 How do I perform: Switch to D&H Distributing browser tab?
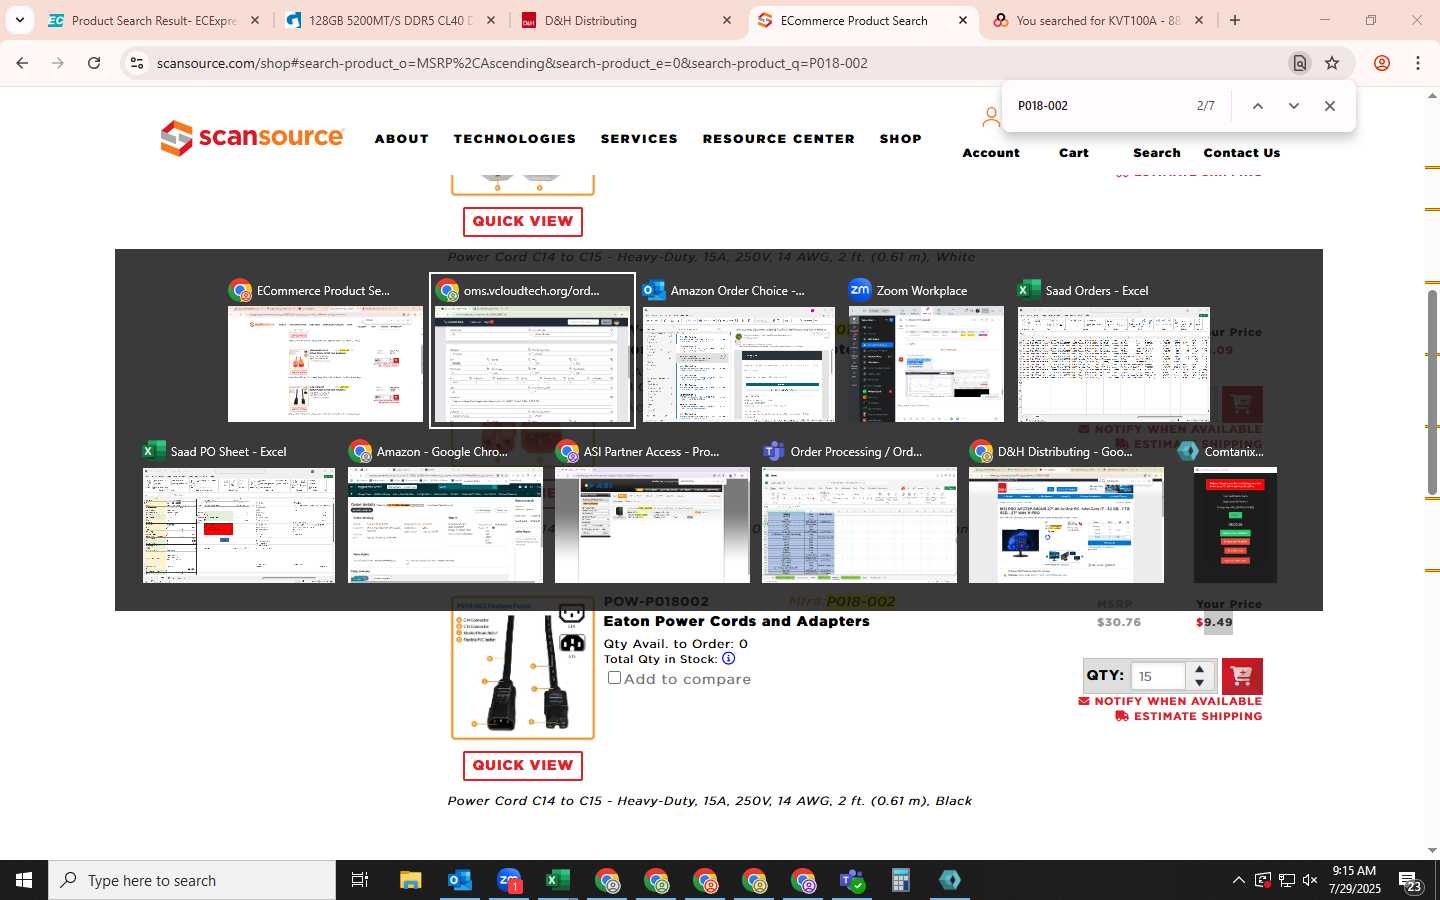tap(627, 20)
